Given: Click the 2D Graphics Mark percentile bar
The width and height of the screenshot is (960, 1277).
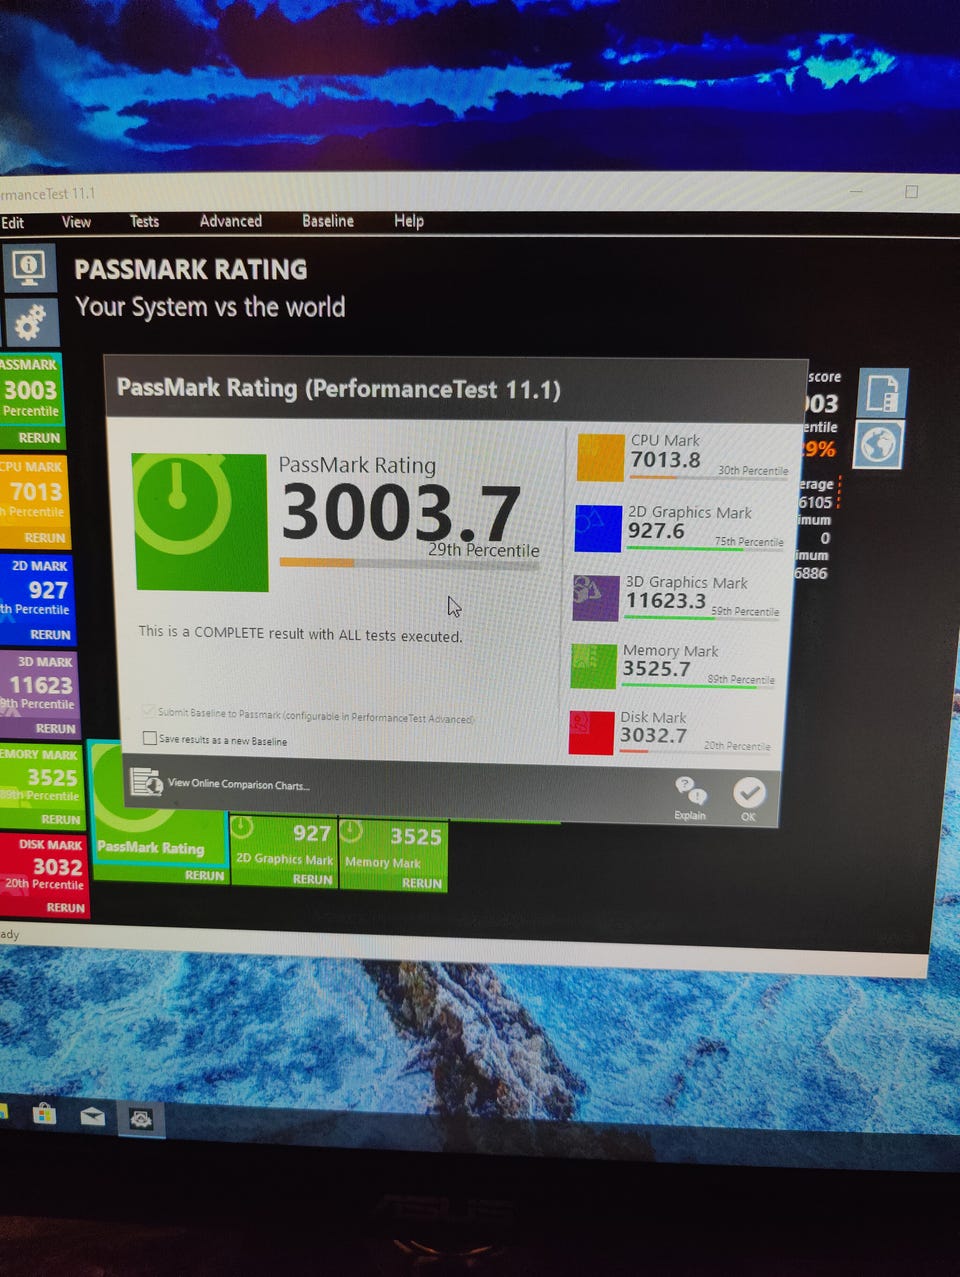Looking at the screenshot, I should coord(704,549).
